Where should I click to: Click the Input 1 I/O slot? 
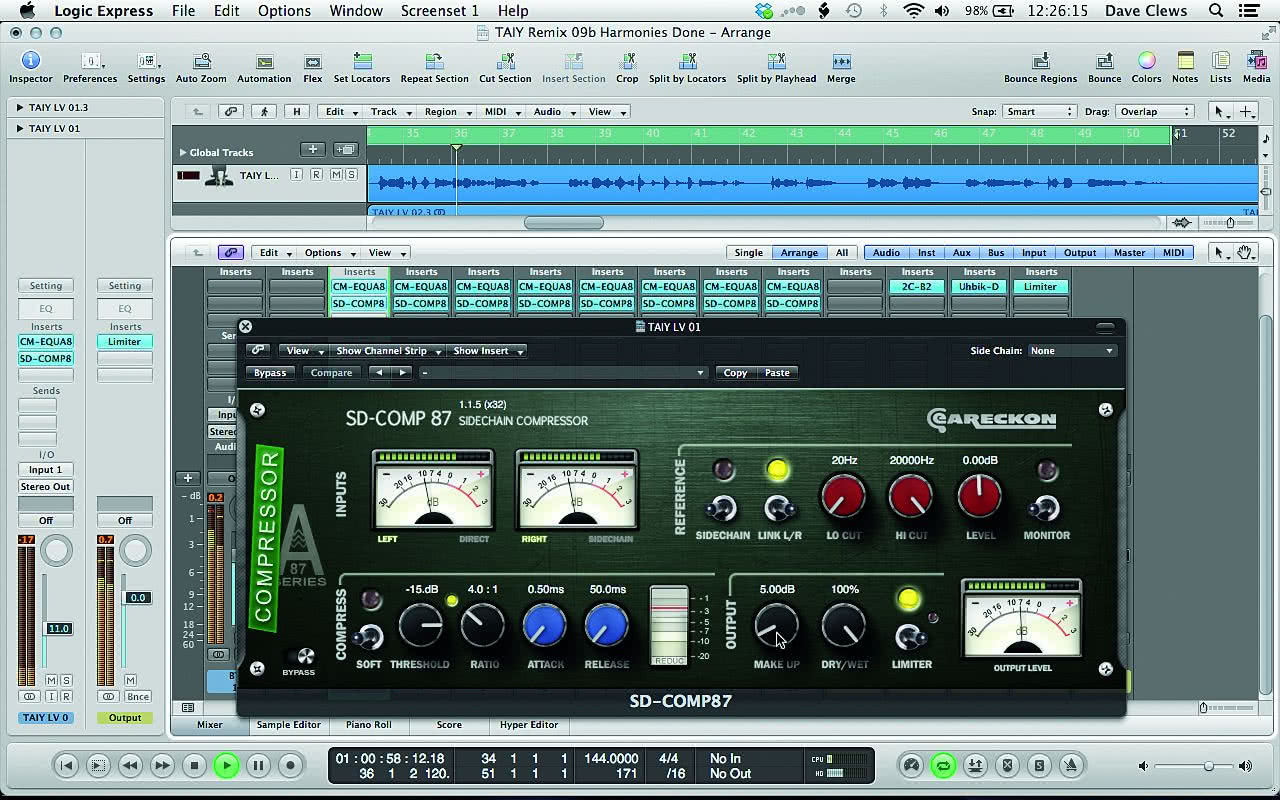tap(45, 470)
